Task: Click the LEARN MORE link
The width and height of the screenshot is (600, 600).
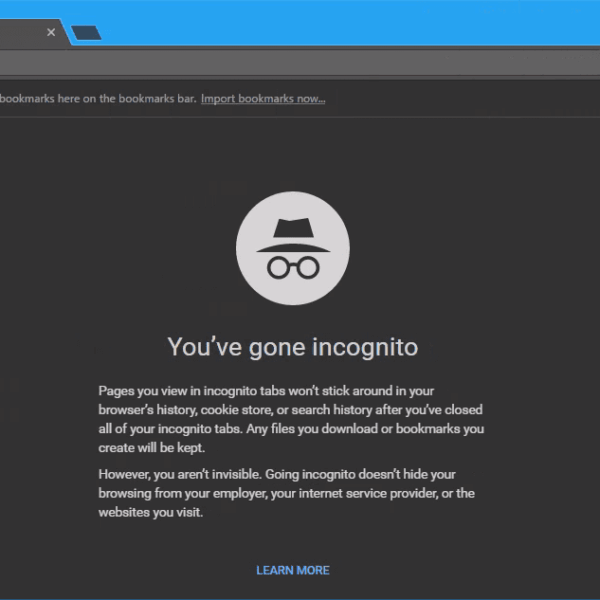Action: (x=293, y=570)
